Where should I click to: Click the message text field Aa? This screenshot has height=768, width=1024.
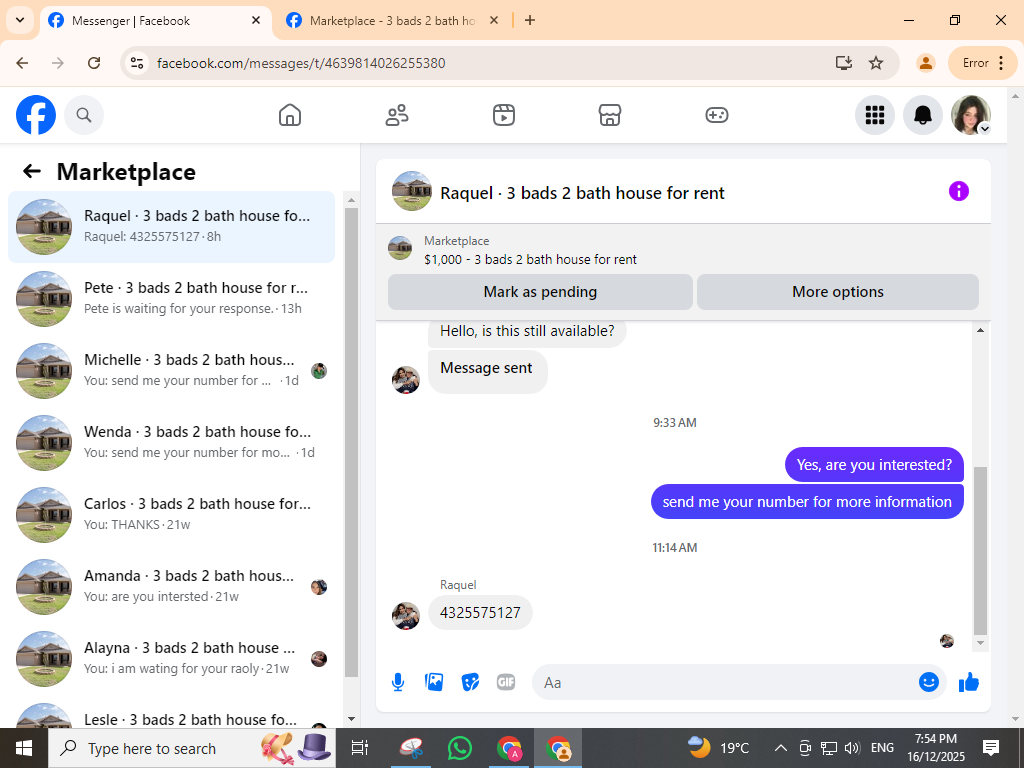(725, 682)
